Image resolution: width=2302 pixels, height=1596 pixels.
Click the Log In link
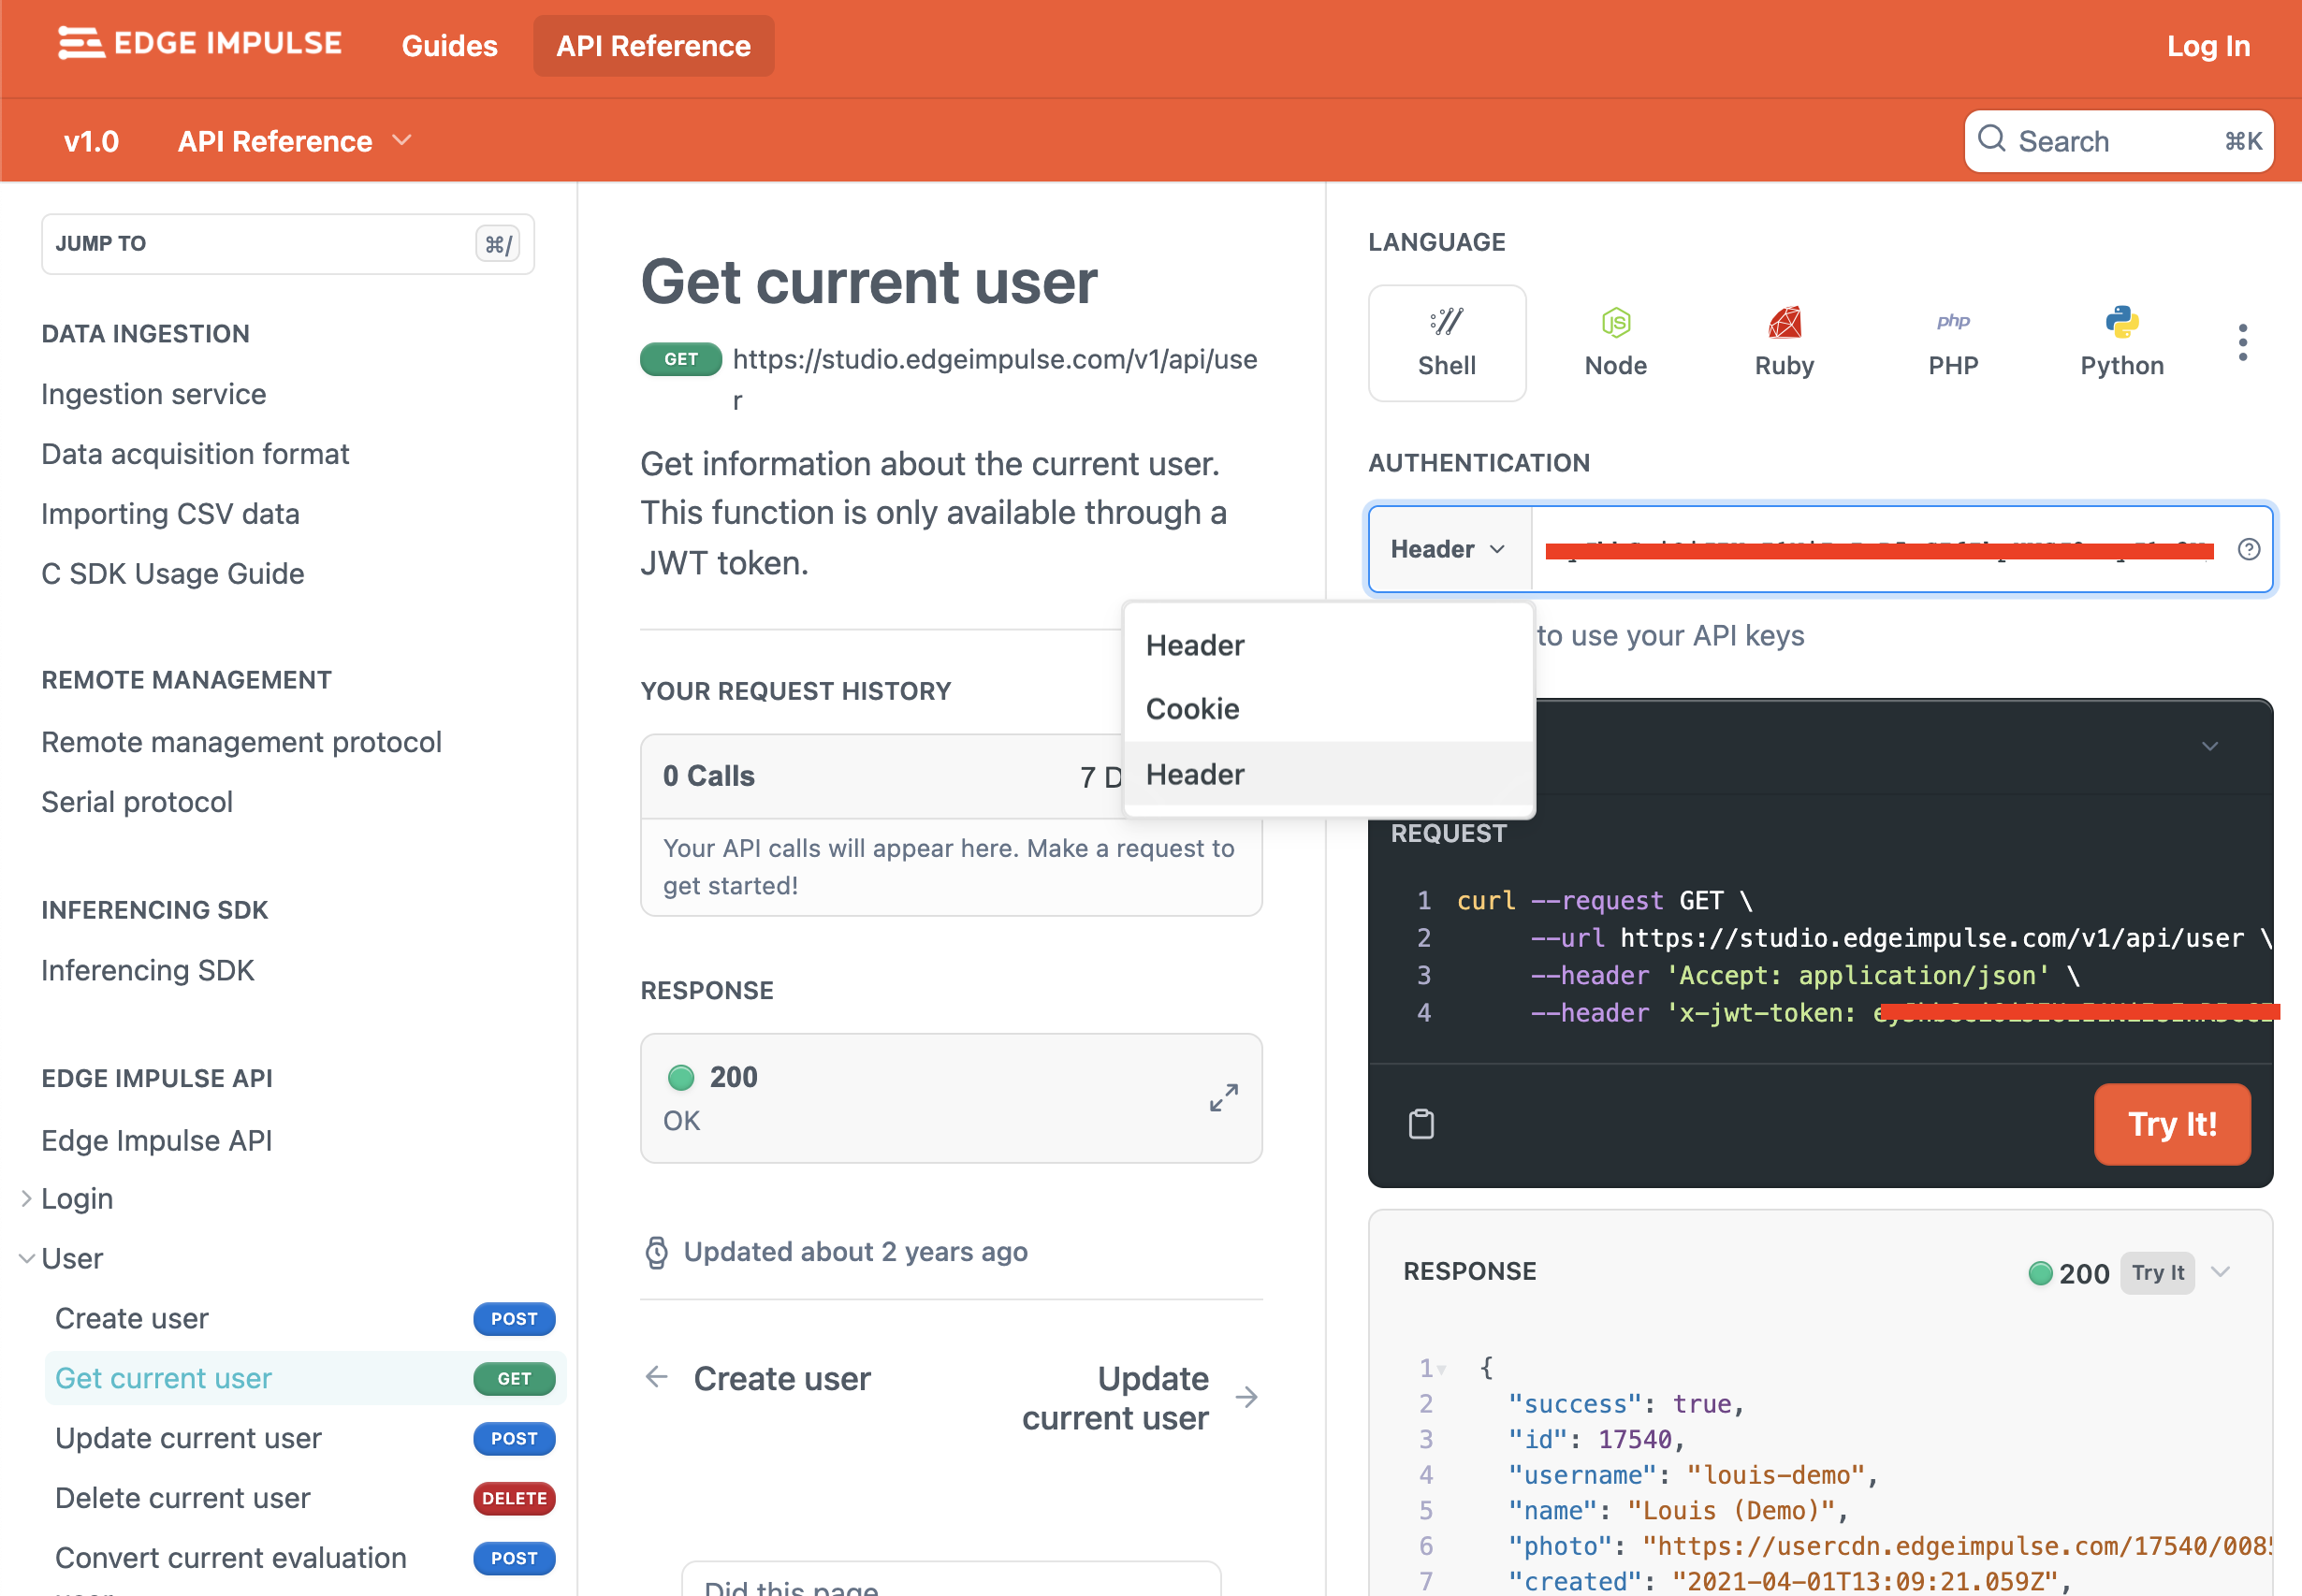[2208, 46]
